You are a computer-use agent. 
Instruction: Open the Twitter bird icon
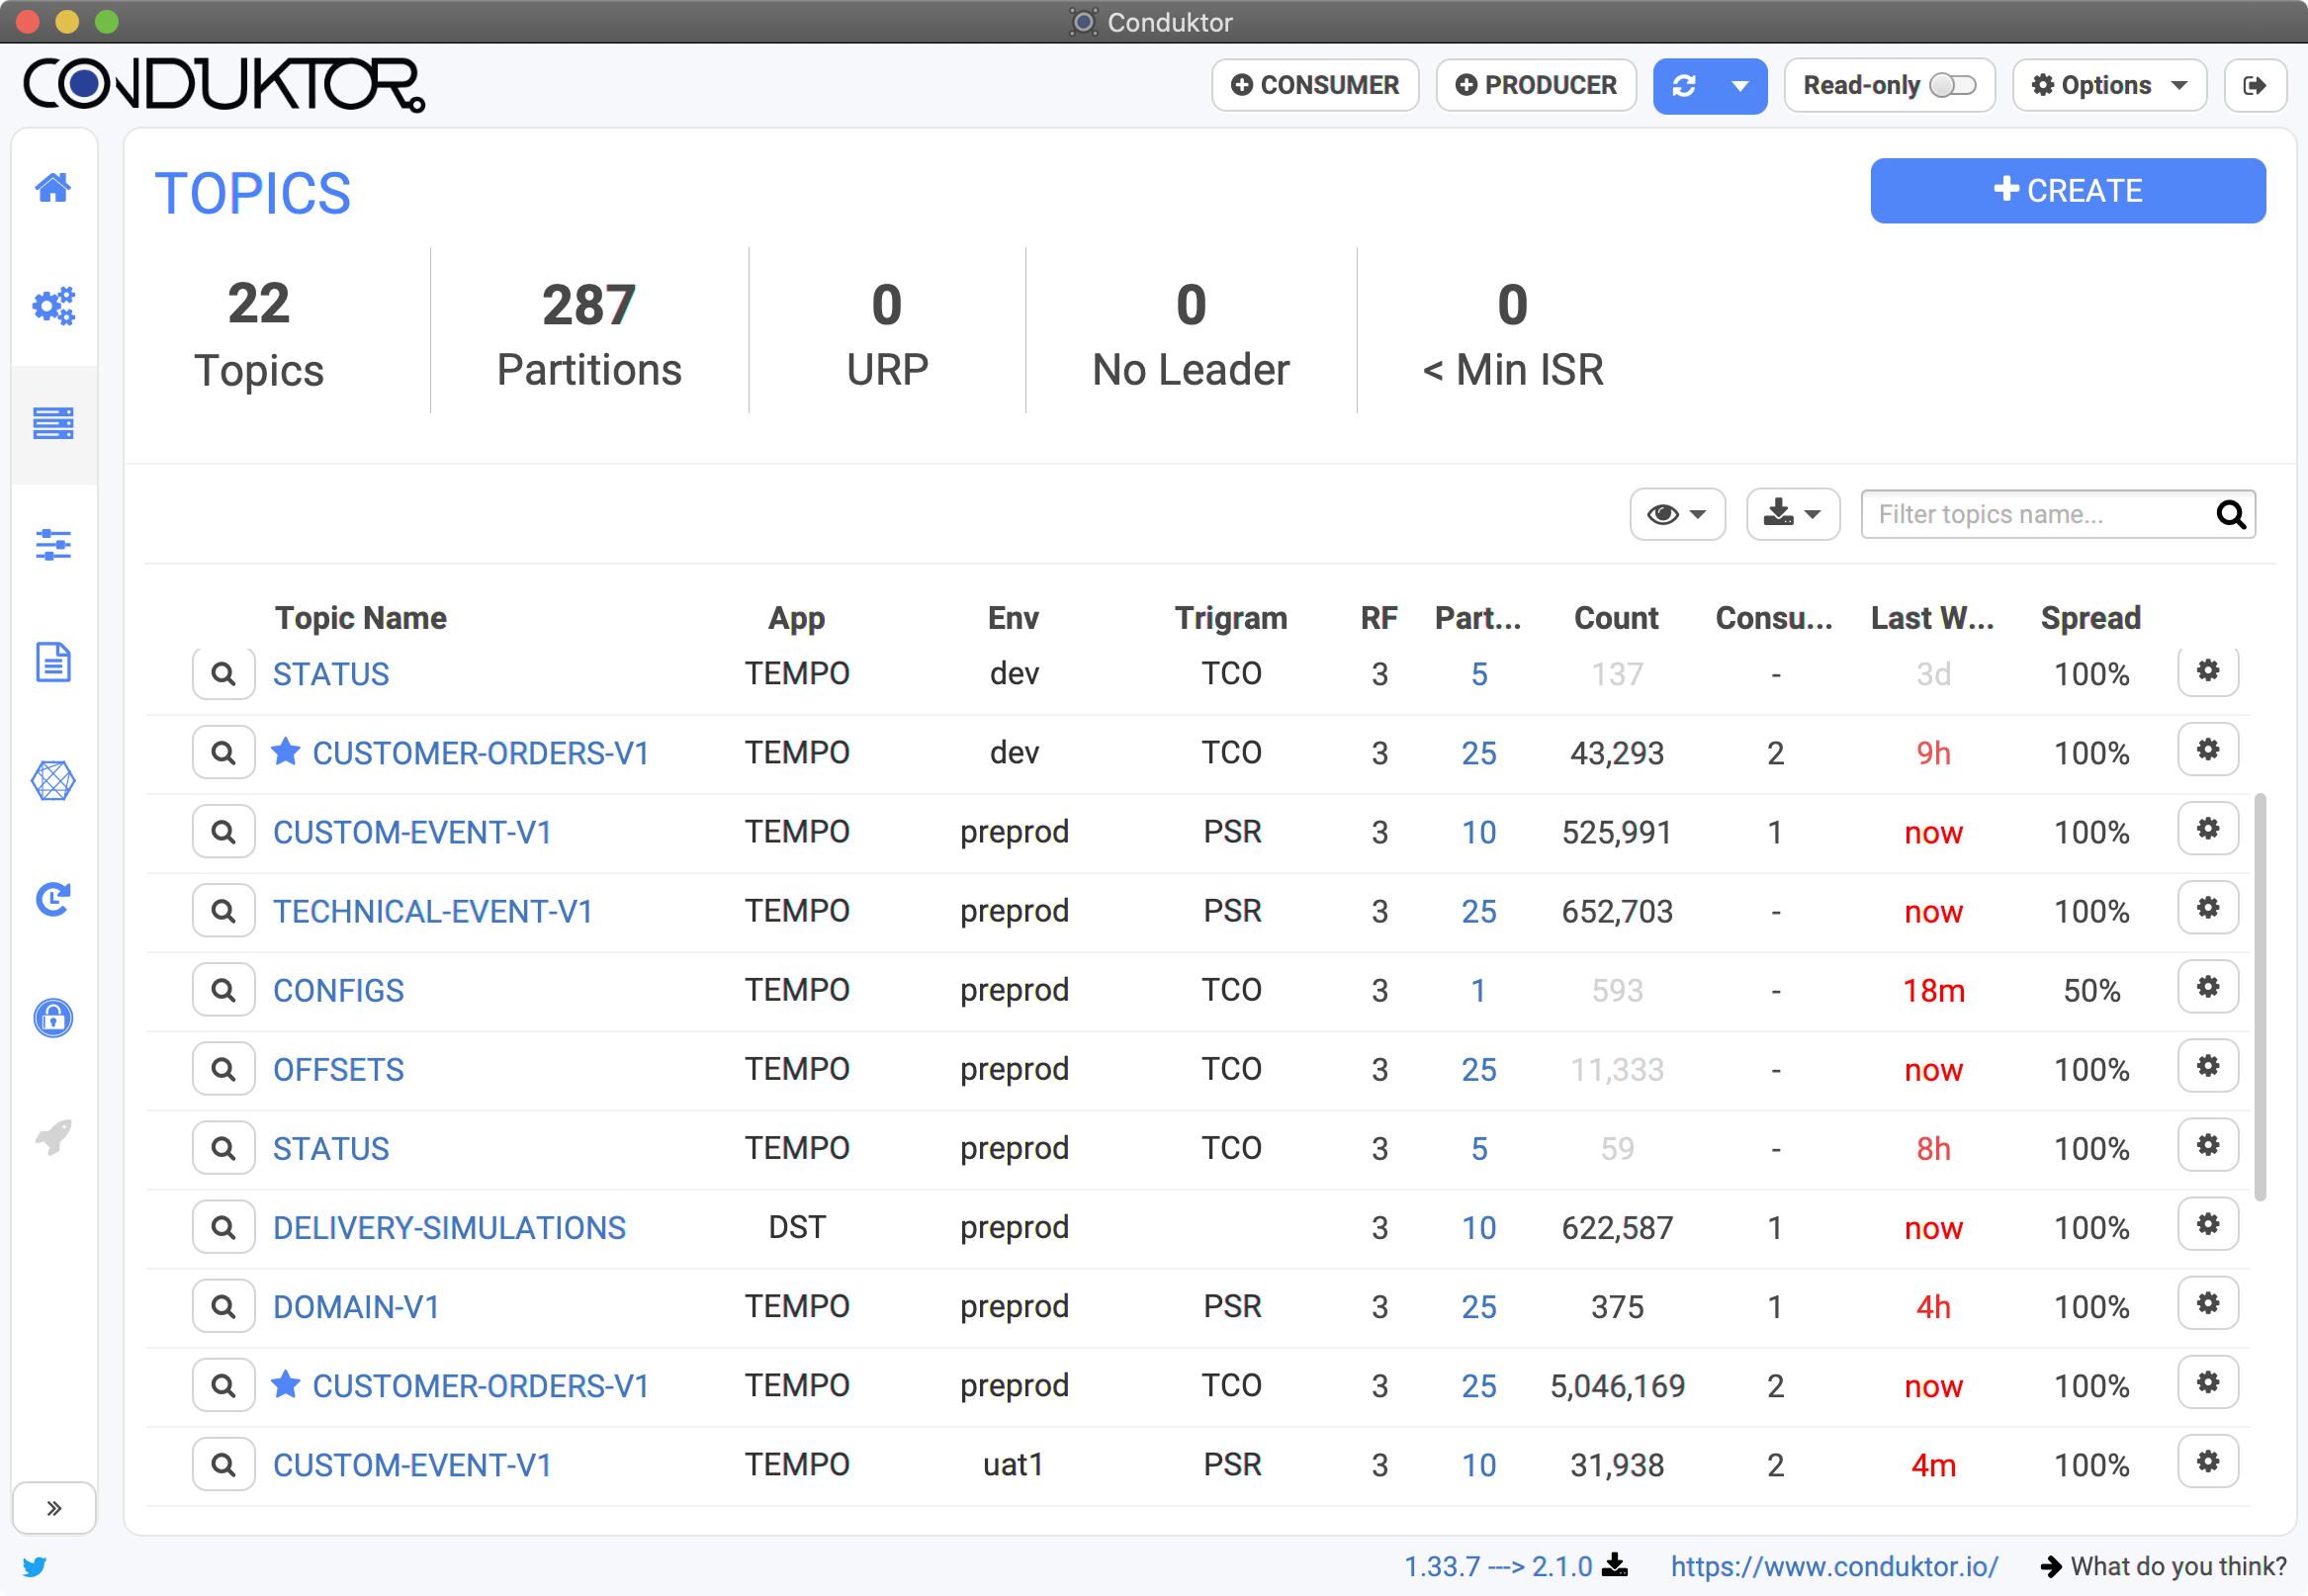click(35, 1566)
